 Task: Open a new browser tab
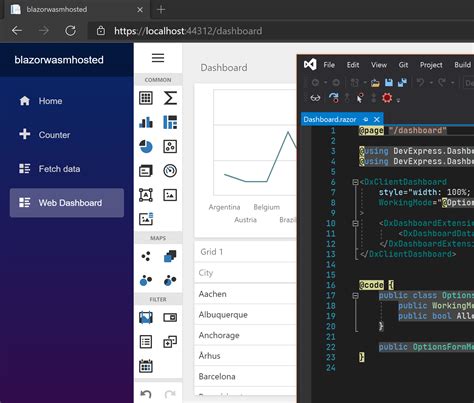coord(161,10)
